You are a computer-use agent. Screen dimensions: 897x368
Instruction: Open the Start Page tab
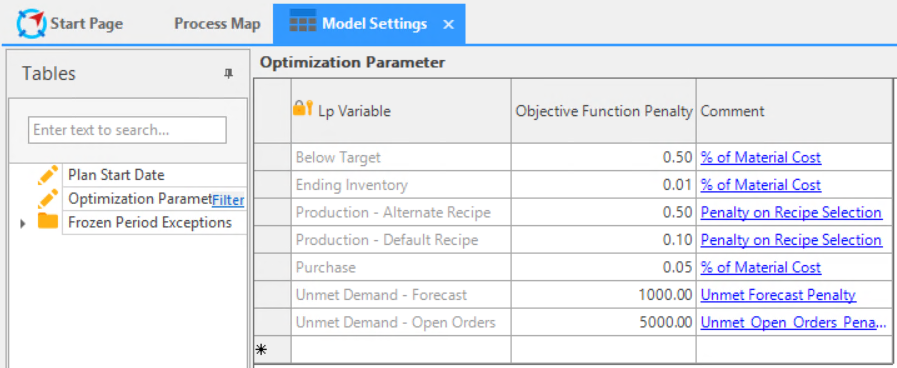[70, 23]
